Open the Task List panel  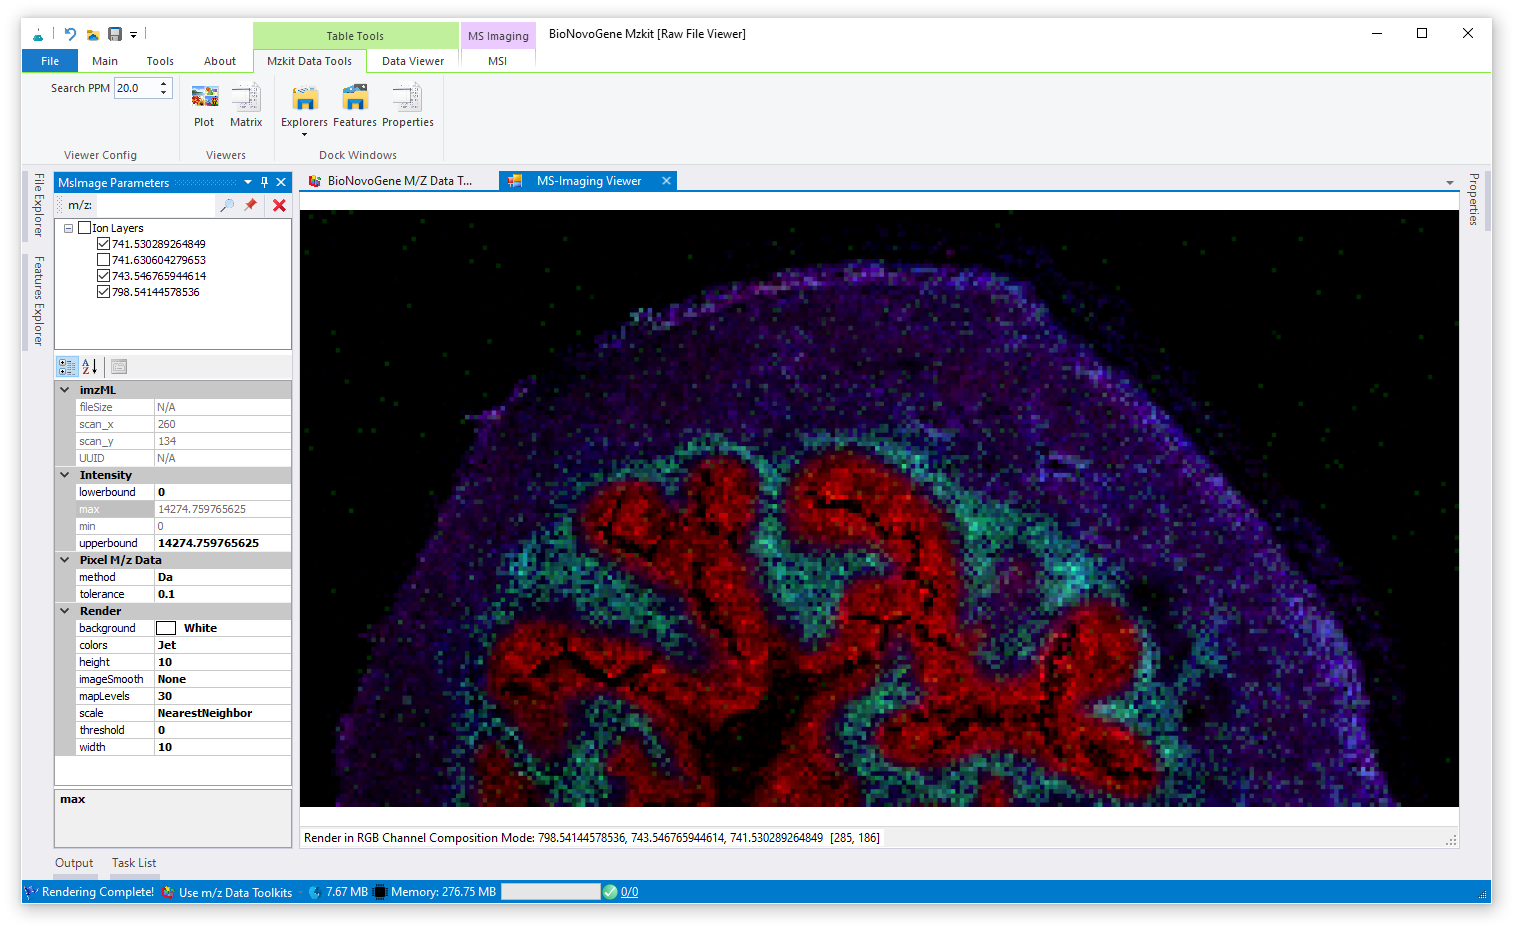tap(134, 863)
